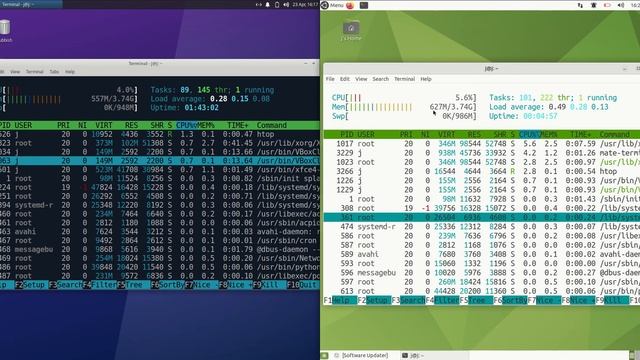Image resolution: width=640 pixels, height=360 pixels.
Task: Open Search menu in MATE terminal
Action: 380,79
